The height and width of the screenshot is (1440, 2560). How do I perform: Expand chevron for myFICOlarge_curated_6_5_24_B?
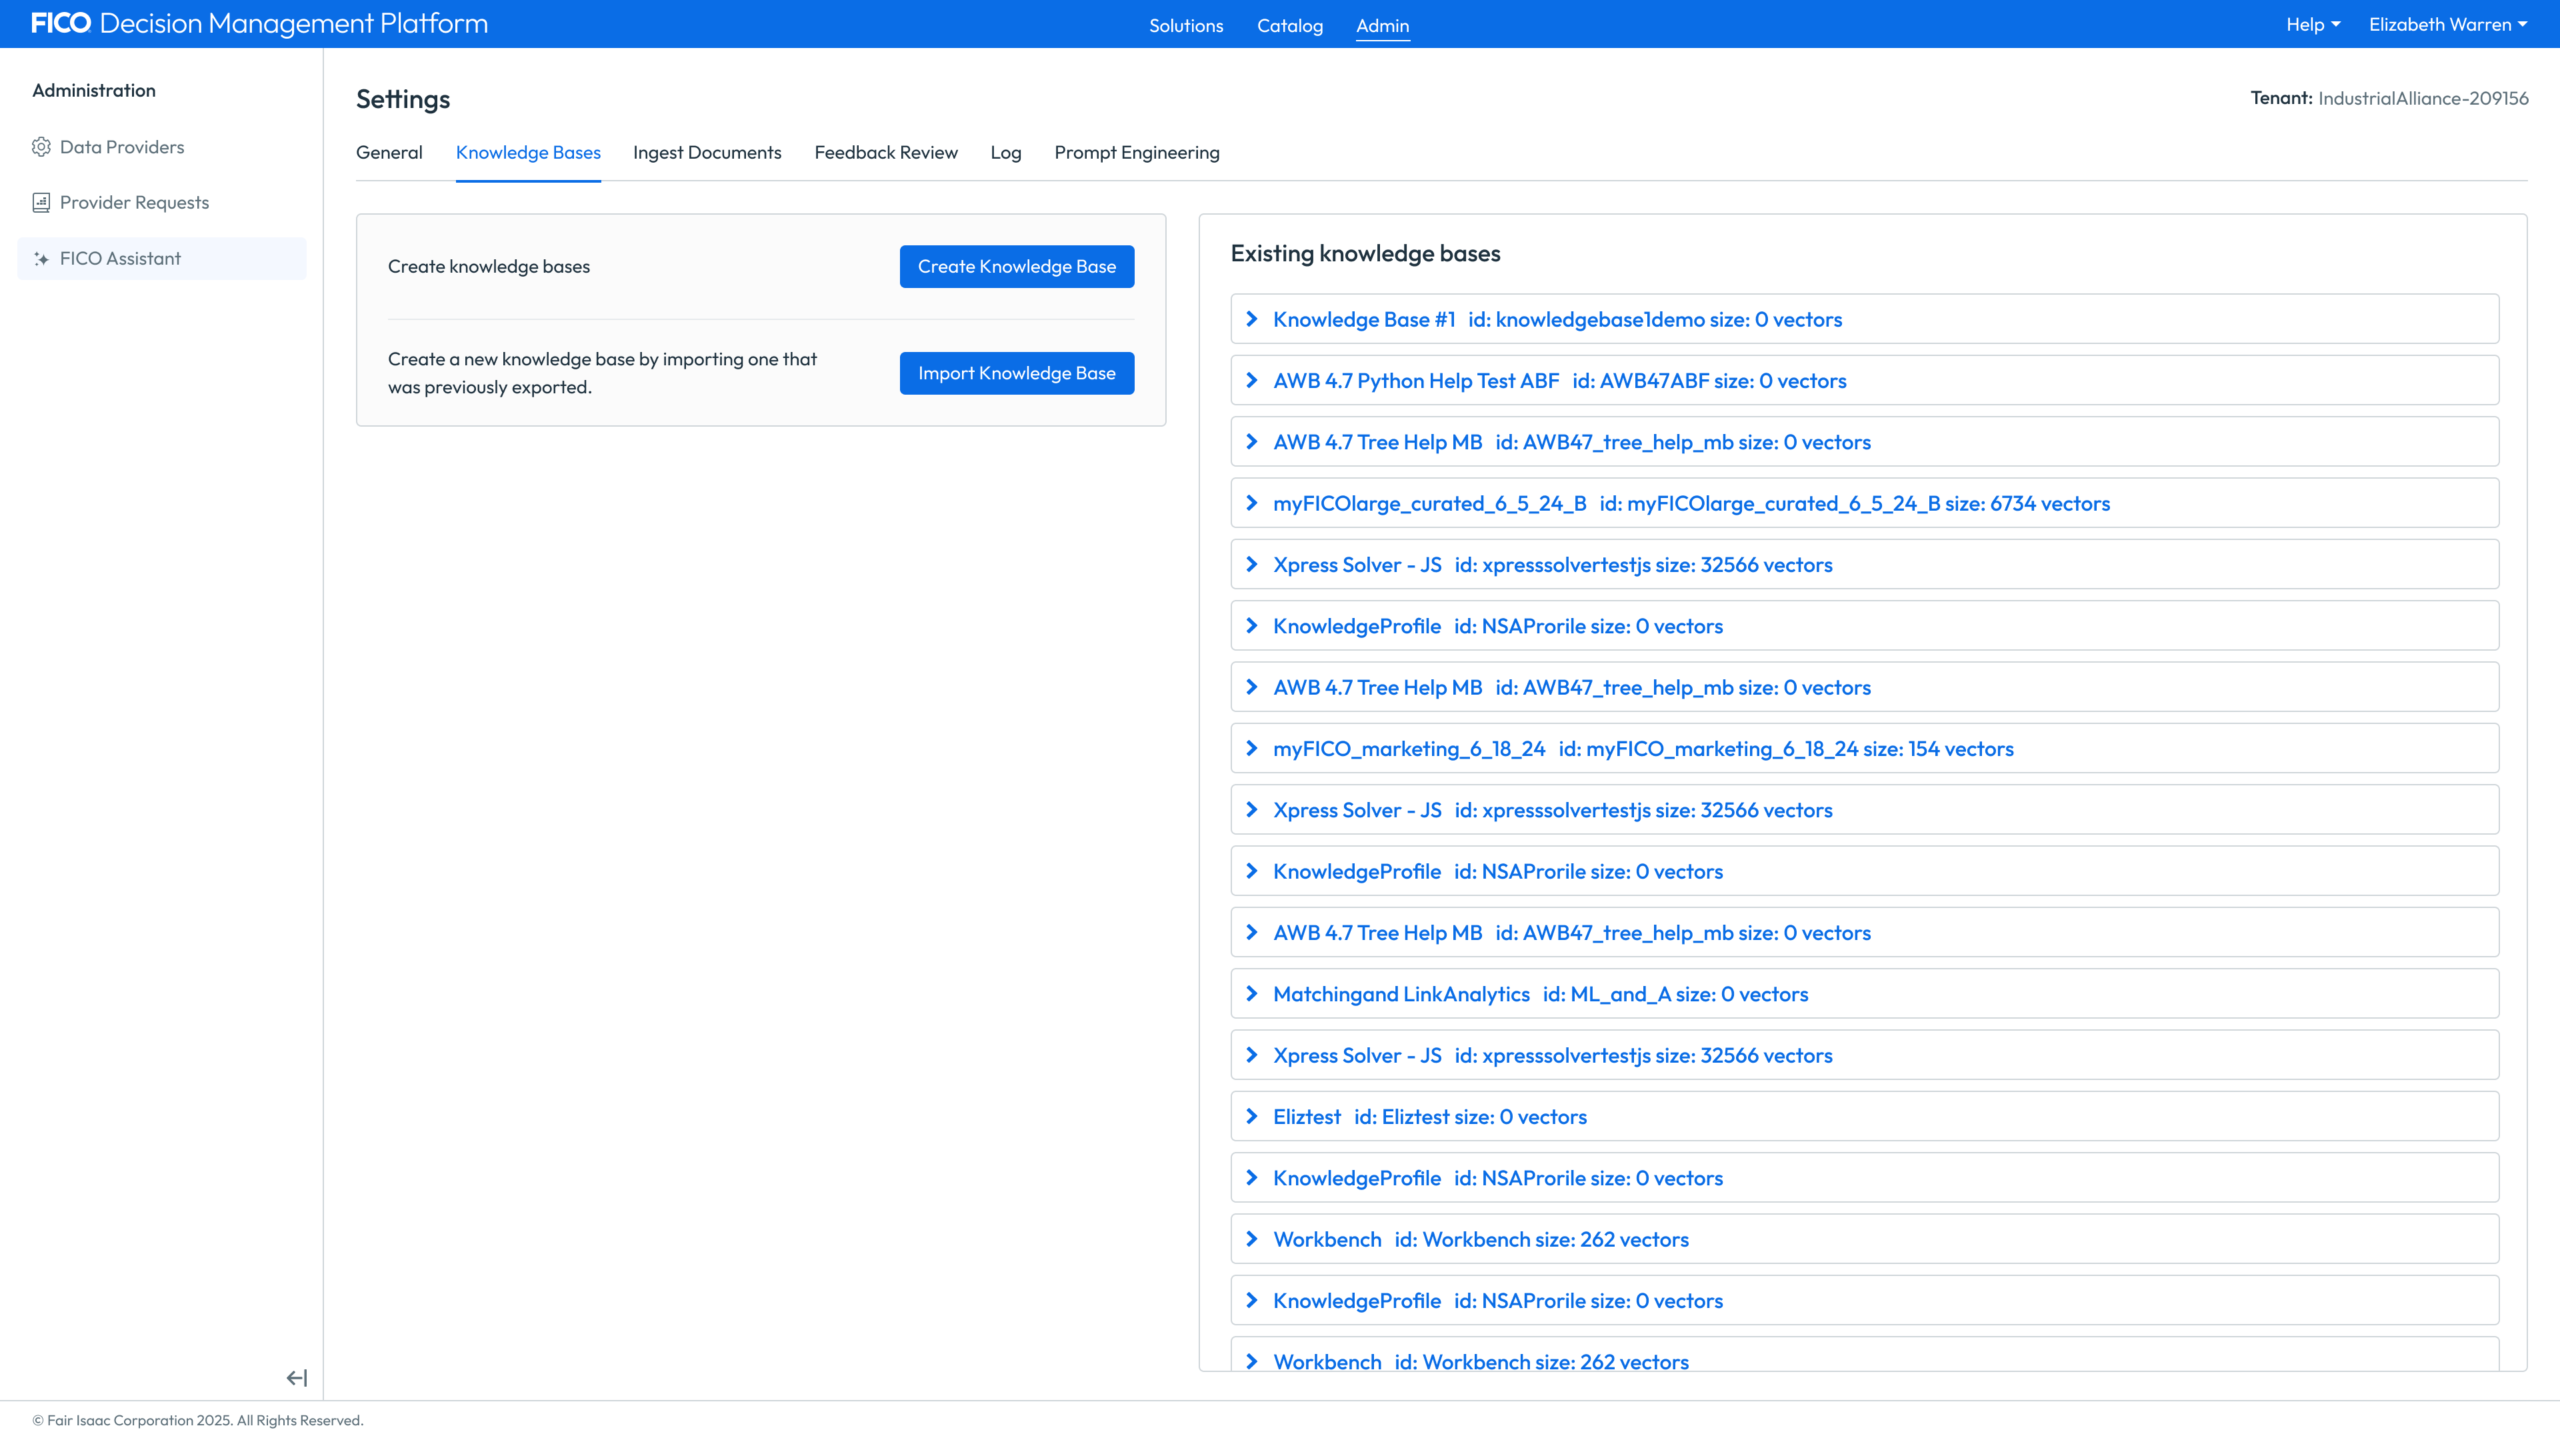pyautogui.click(x=1251, y=503)
